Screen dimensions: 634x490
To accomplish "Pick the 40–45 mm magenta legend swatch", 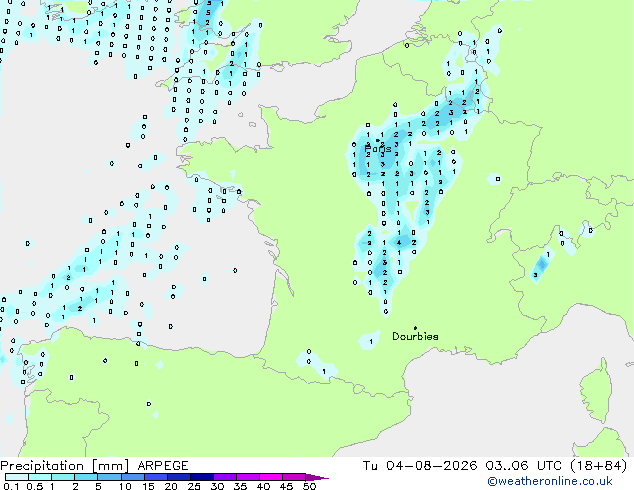I will [x=271, y=477].
